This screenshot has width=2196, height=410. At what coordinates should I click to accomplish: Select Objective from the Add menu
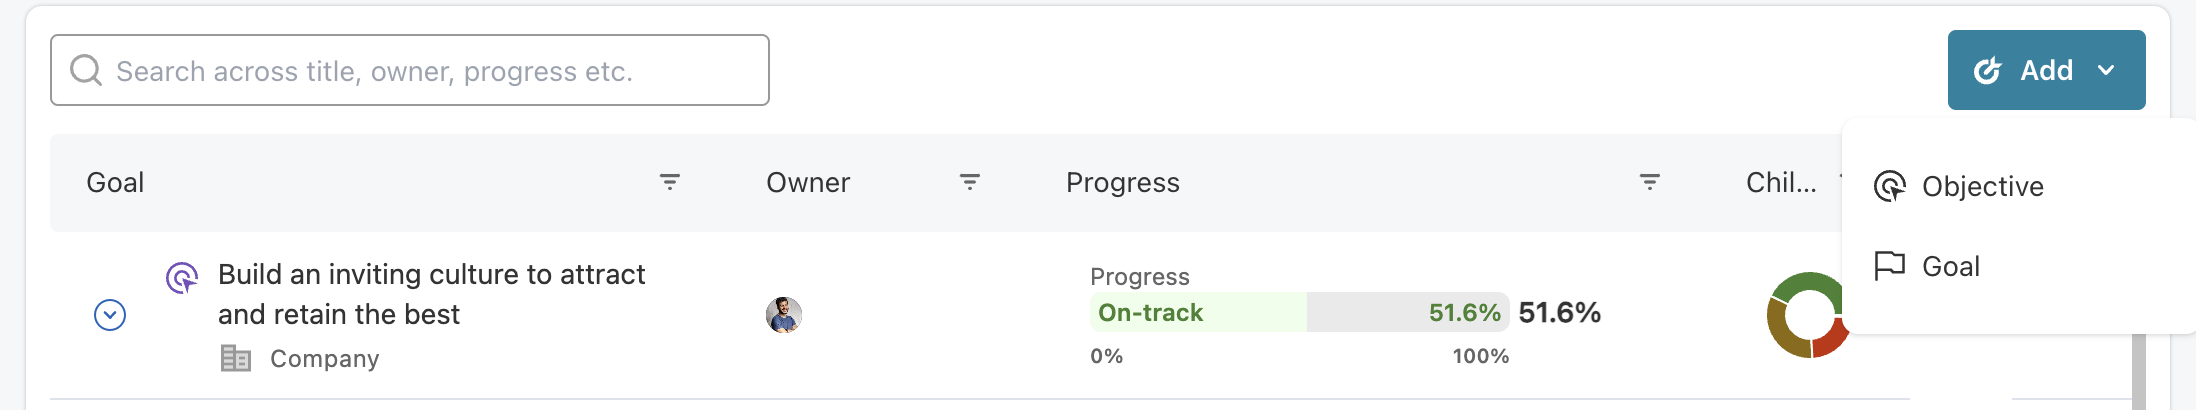click(1982, 187)
